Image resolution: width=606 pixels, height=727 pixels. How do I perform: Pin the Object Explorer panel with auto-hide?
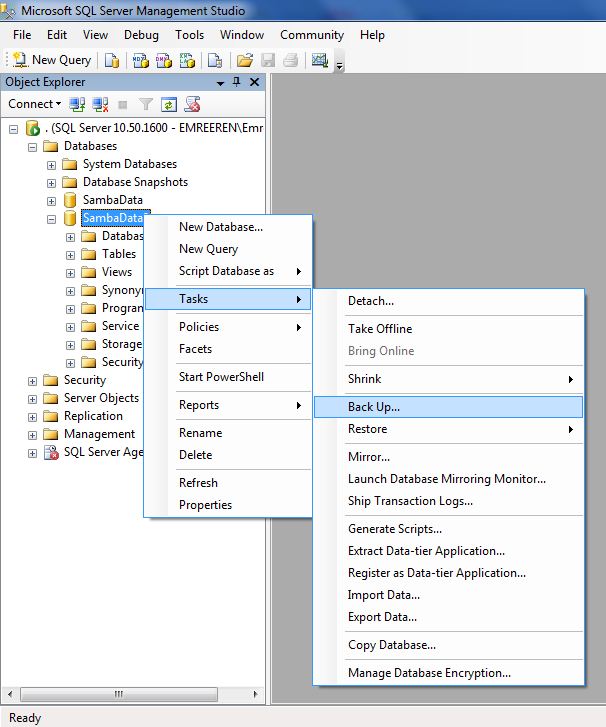click(x=237, y=82)
